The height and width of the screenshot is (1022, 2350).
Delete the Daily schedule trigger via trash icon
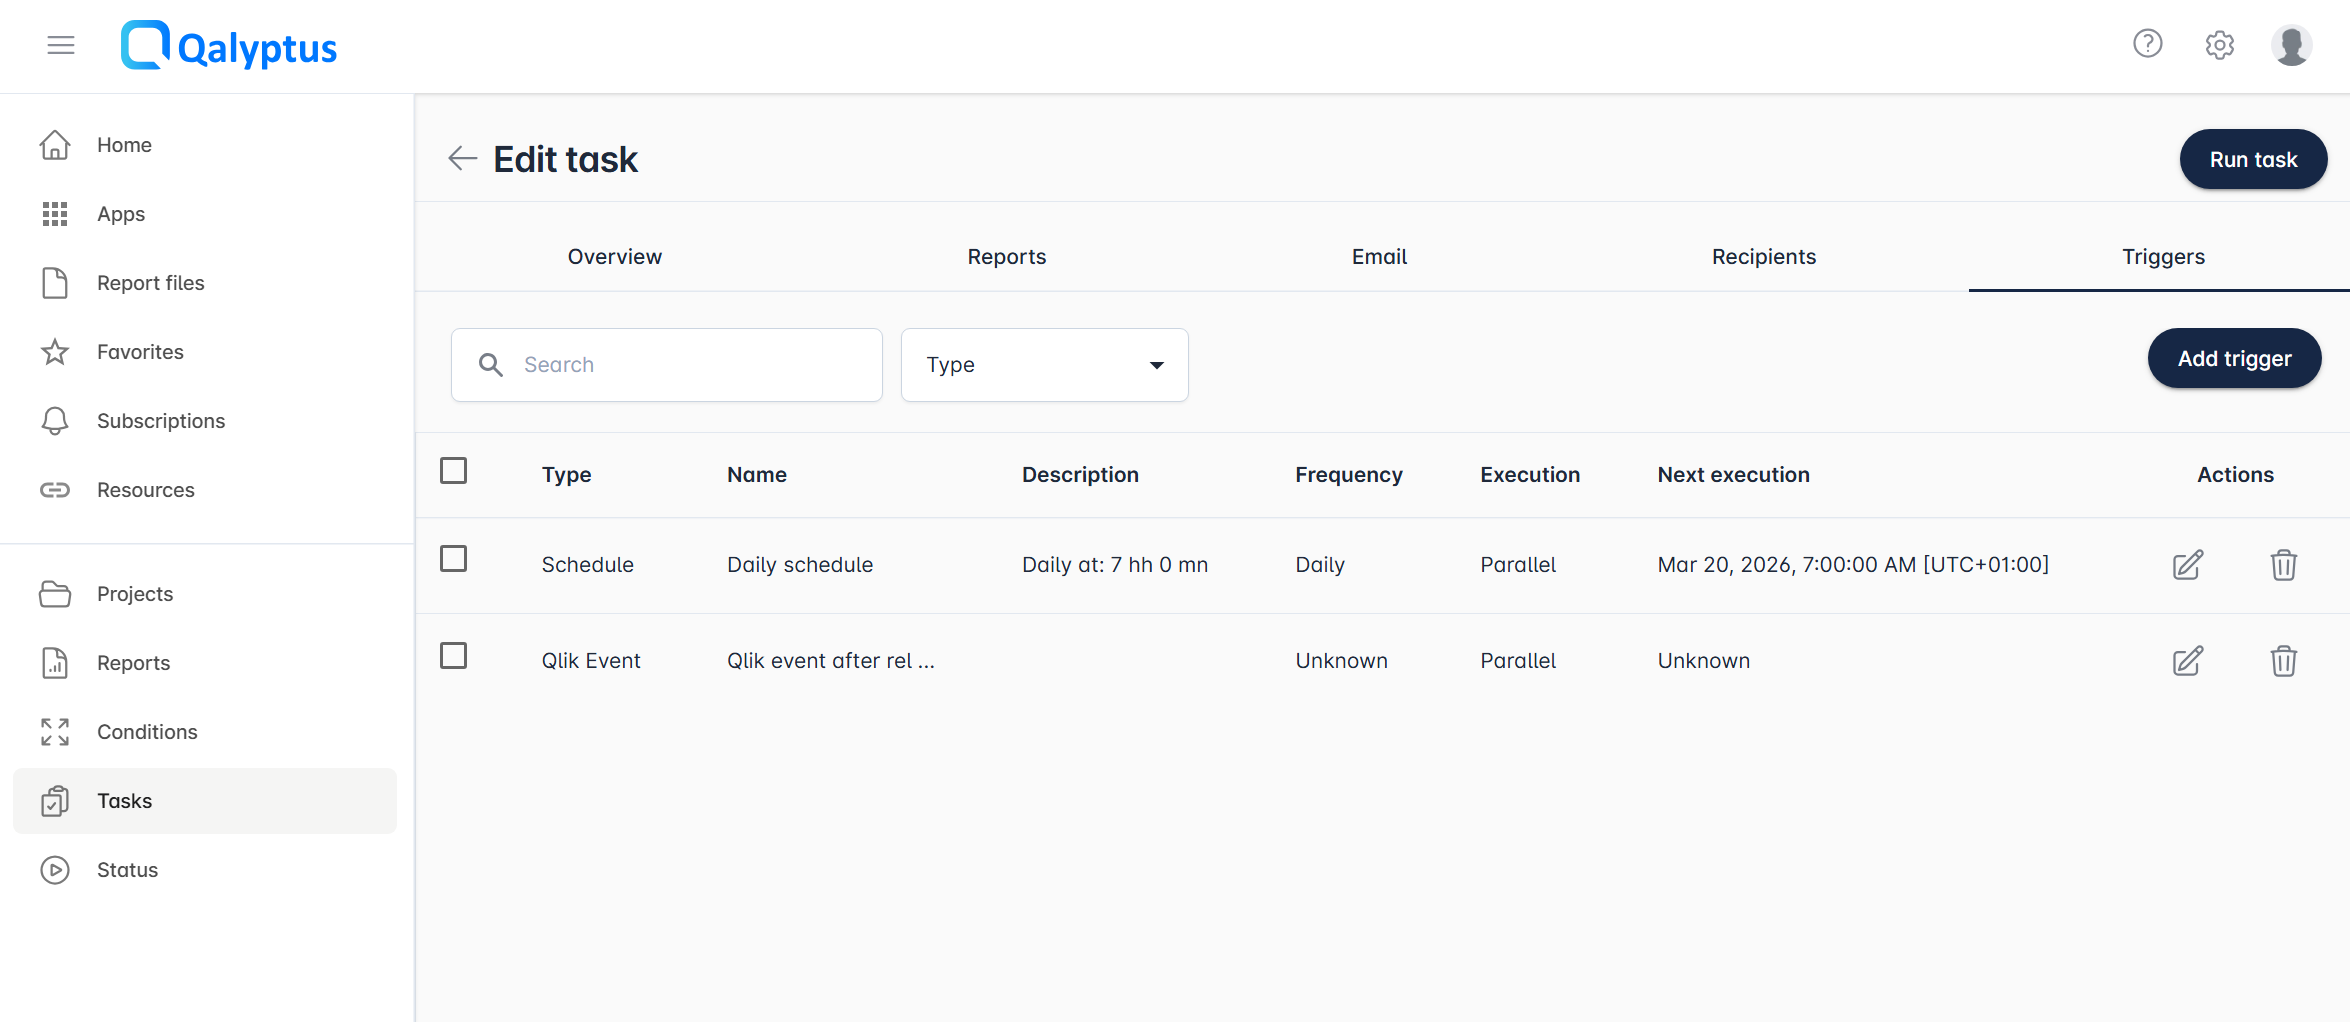pos(2283,565)
